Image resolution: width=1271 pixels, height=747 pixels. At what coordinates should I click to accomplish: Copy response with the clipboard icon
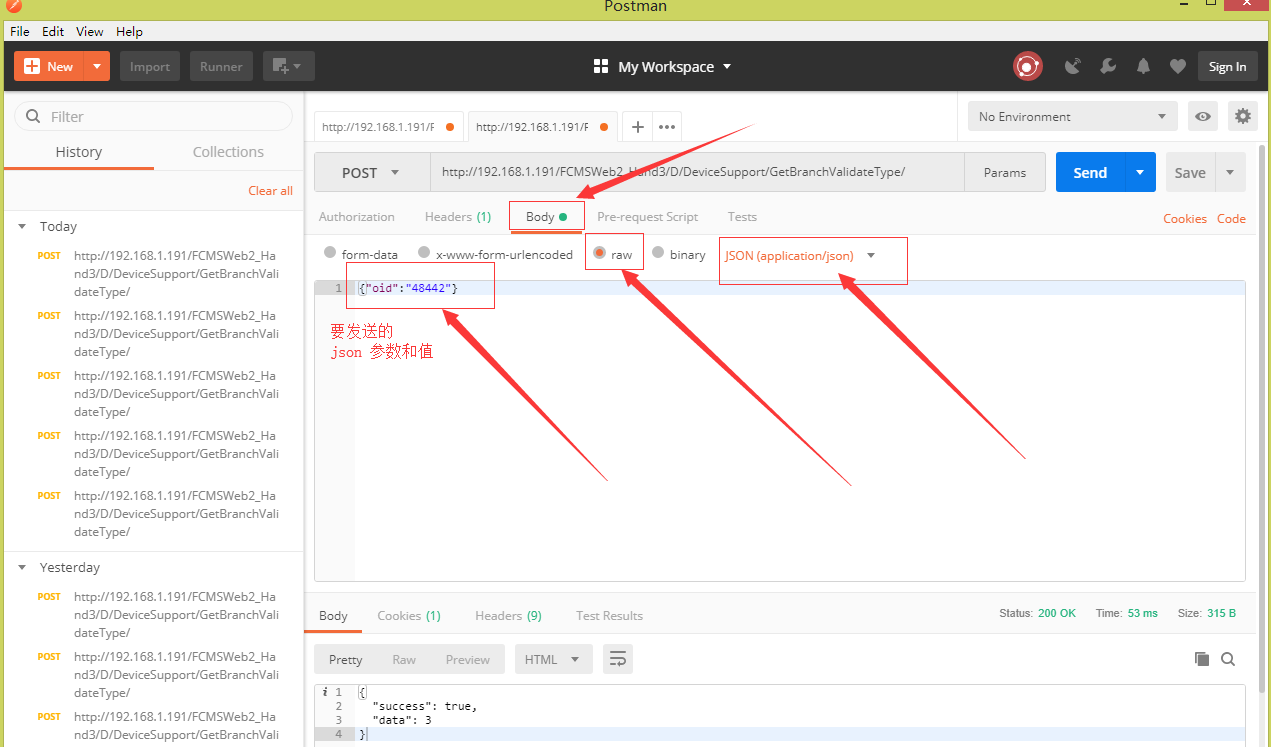(x=1202, y=659)
